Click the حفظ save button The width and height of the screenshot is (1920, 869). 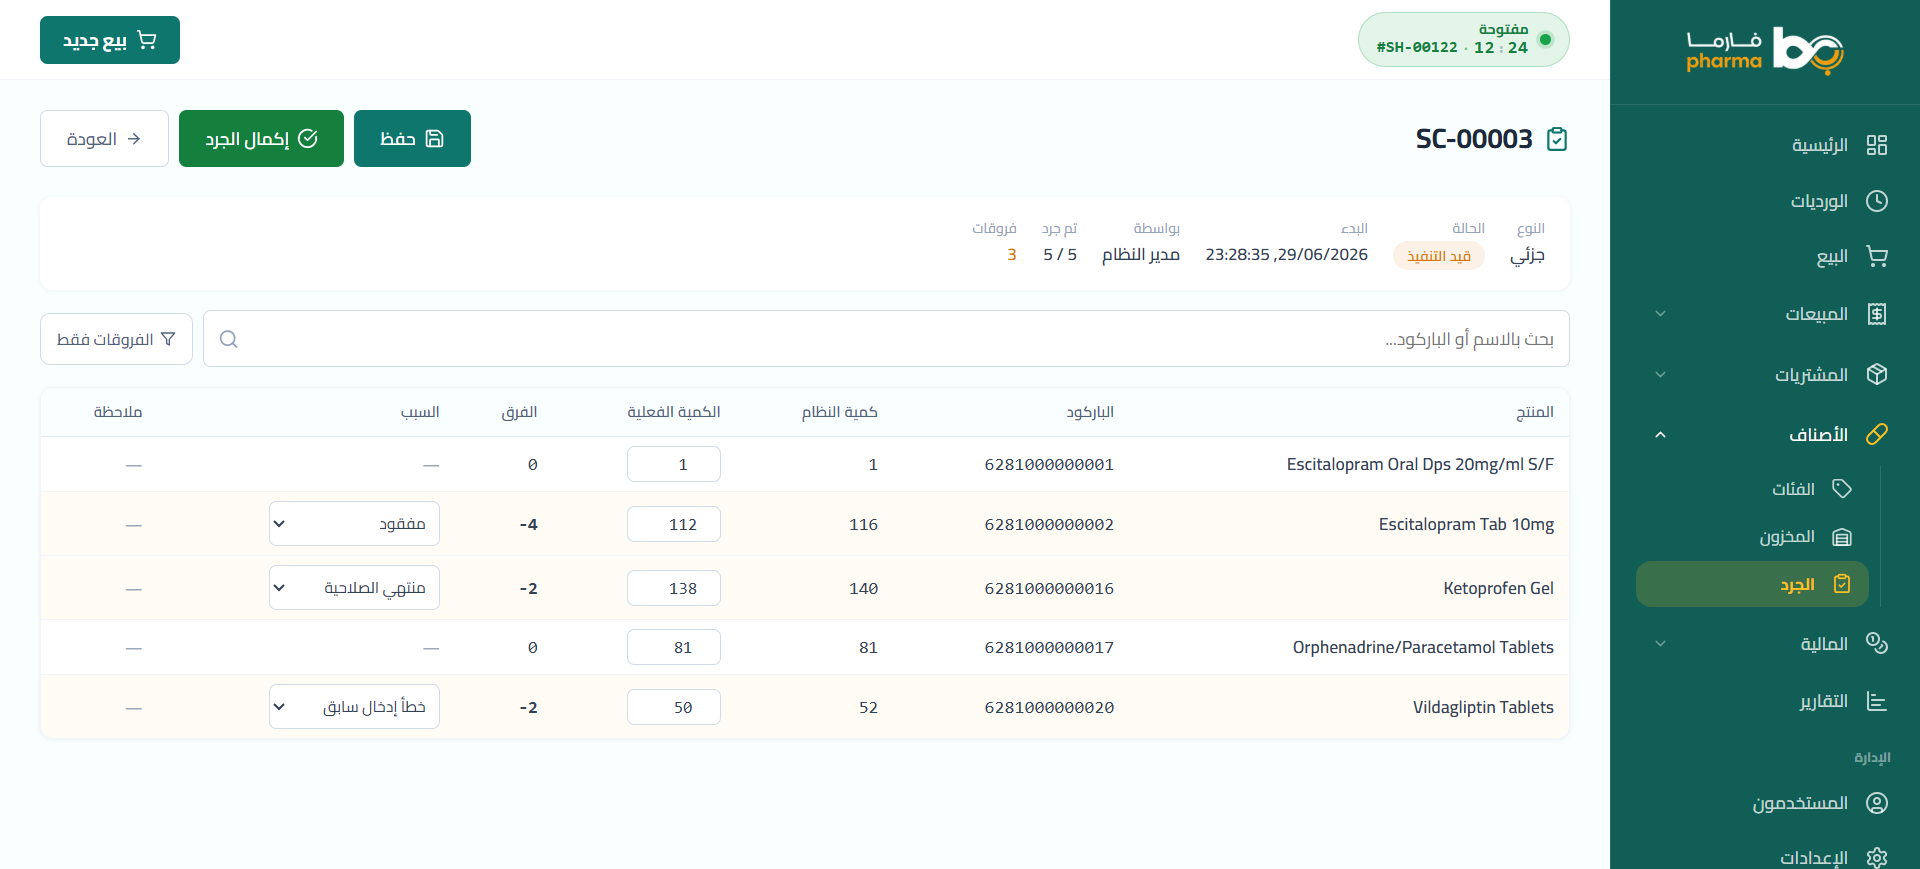(412, 138)
